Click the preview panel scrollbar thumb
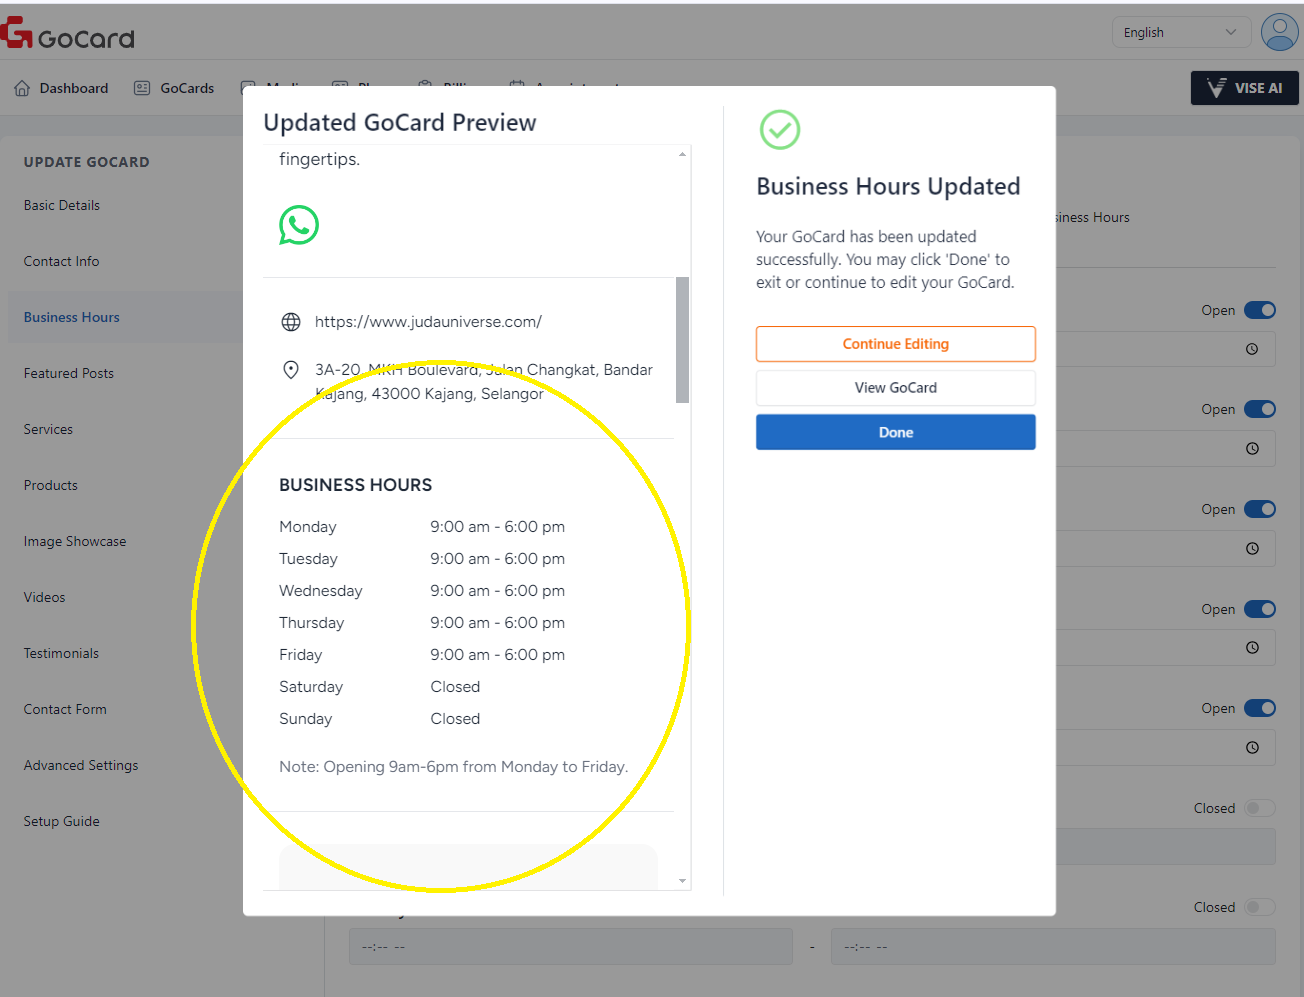Viewport: 1304px width, 997px height. pyautogui.click(x=683, y=340)
